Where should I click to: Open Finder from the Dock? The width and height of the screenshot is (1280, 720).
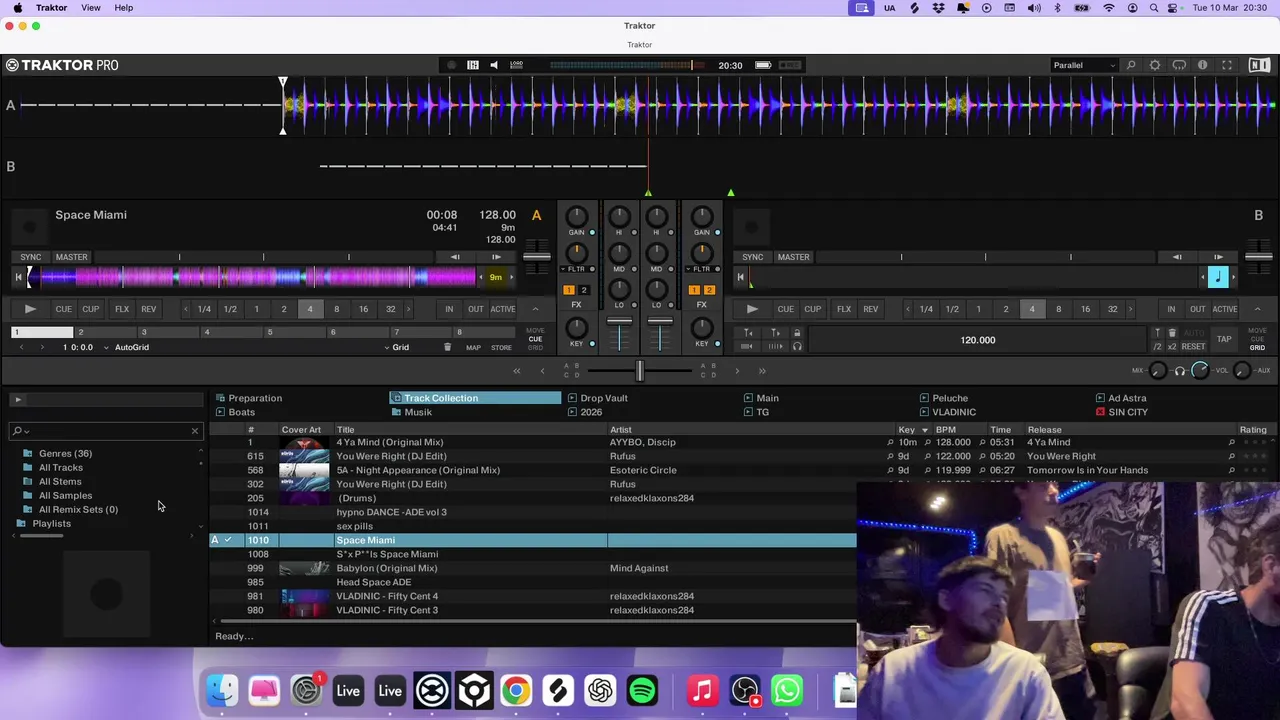(x=222, y=690)
